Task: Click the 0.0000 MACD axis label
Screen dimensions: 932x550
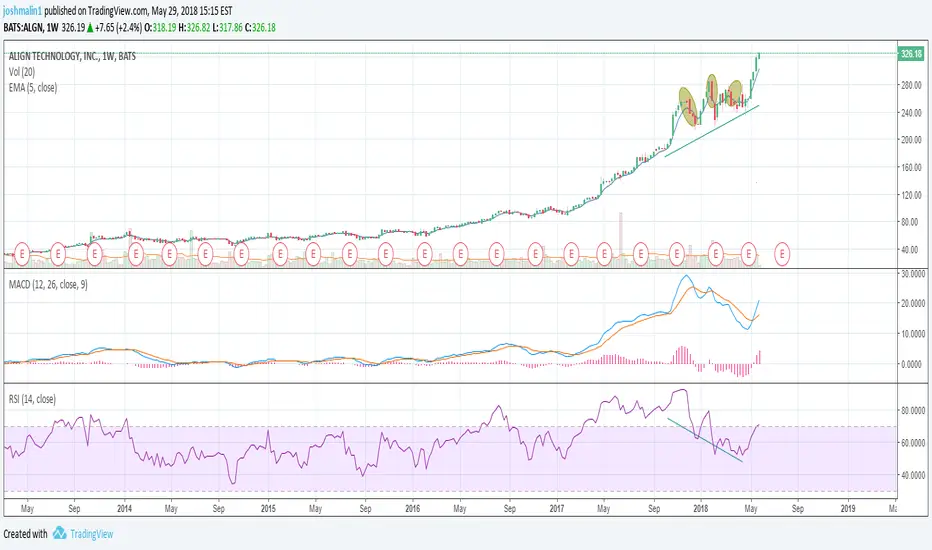Action: pyautogui.click(x=914, y=364)
